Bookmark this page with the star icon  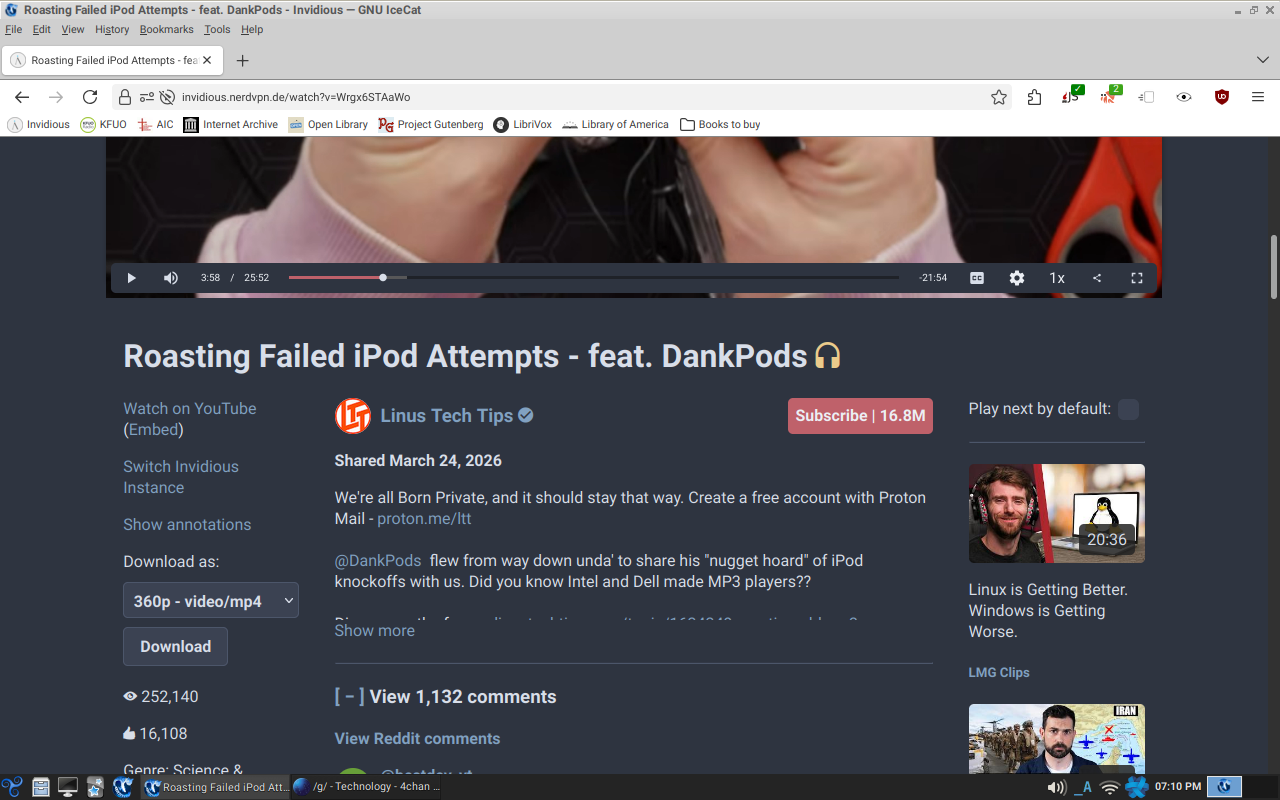tap(999, 97)
